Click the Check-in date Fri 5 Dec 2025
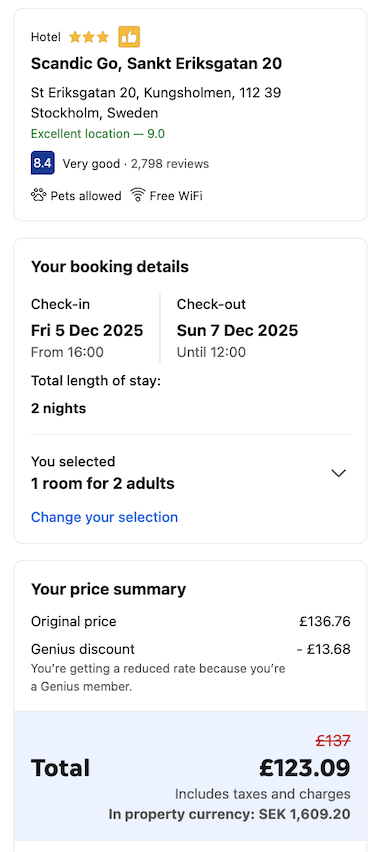383x852 pixels. tap(87, 330)
